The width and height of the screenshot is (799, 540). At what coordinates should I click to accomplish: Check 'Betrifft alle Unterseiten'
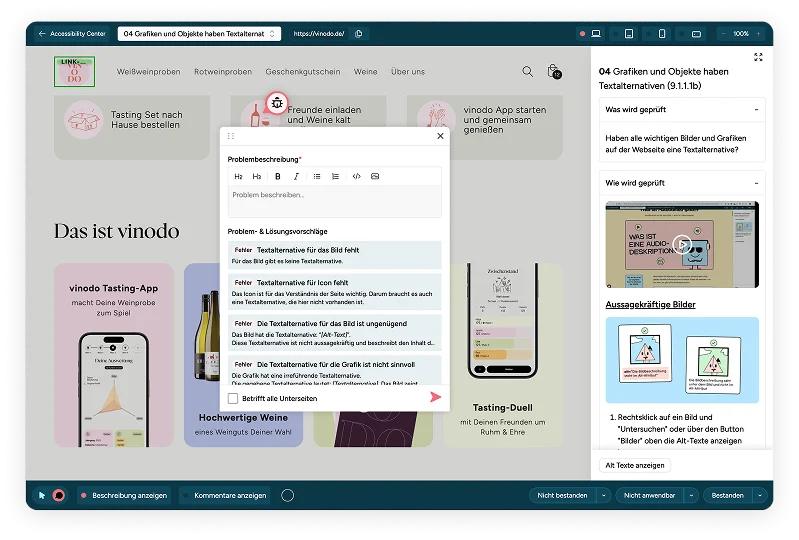[x=233, y=398]
